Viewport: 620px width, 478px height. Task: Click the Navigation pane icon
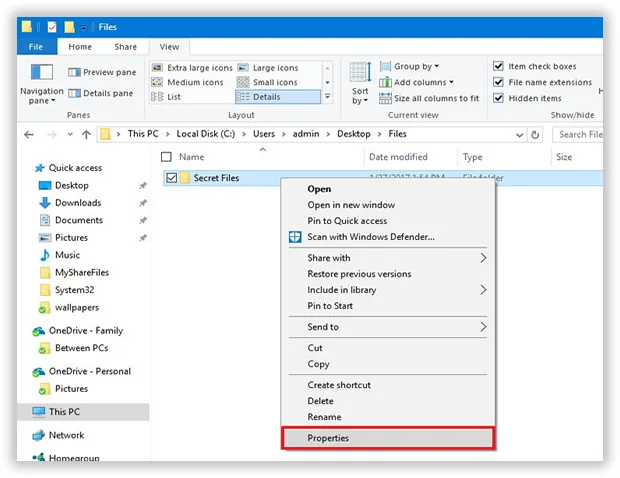[x=42, y=73]
